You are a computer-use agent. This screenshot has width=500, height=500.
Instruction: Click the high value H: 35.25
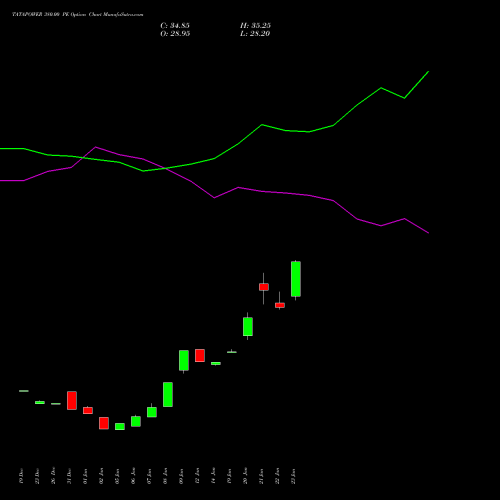pyautogui.click(x=255, y=26)
